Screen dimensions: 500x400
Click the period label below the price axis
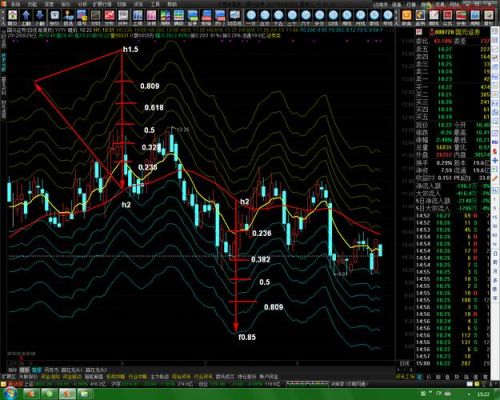[x=404, y=363]
